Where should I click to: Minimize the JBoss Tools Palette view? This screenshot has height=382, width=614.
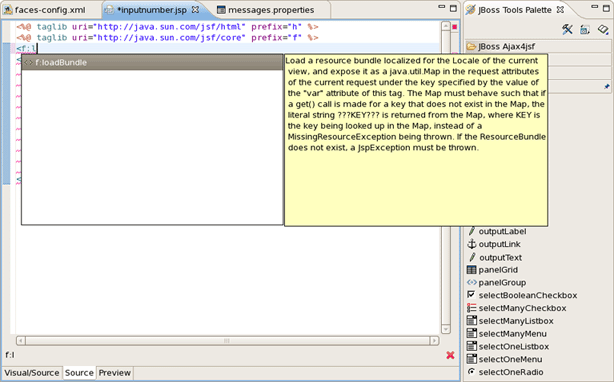click(595, 7)
